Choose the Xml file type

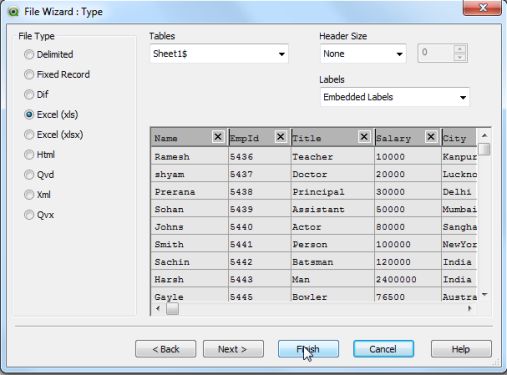tap(37, 195)
